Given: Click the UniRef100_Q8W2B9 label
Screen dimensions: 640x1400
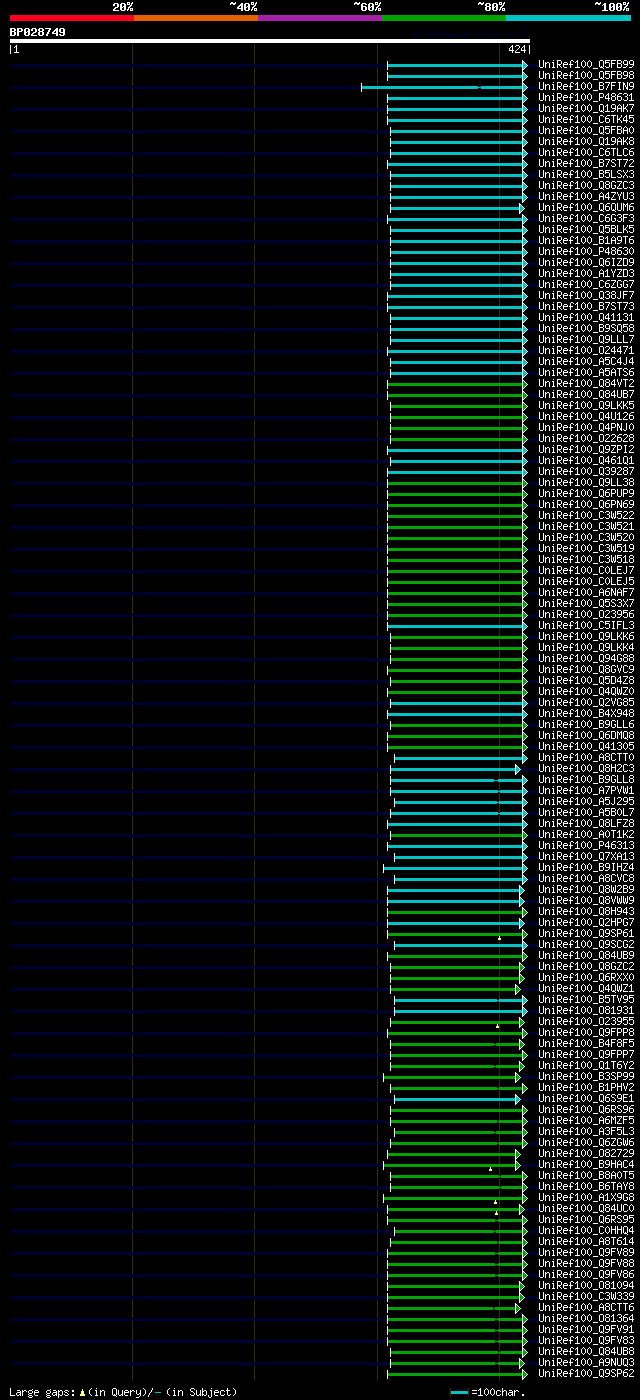Looking at the screenshot, I should [x=586, y=889].
